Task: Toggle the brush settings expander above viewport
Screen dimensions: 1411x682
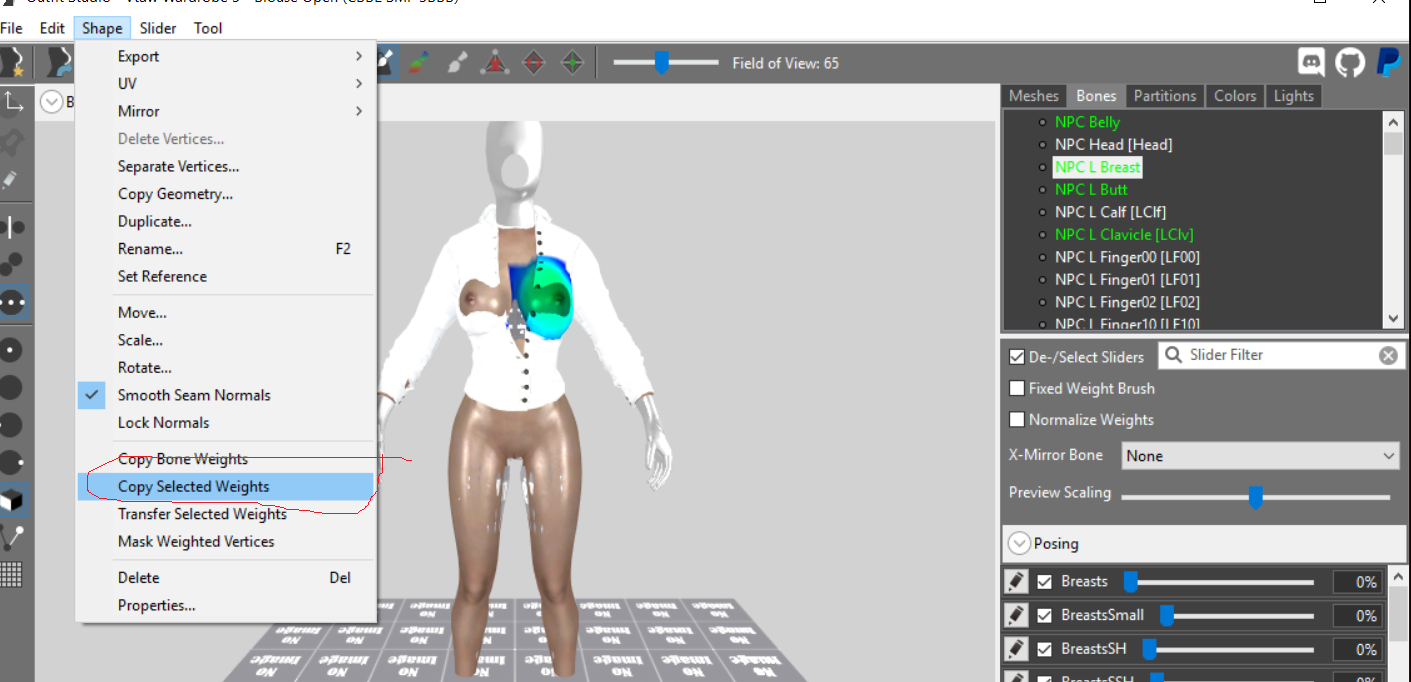Action: [51, 102]
